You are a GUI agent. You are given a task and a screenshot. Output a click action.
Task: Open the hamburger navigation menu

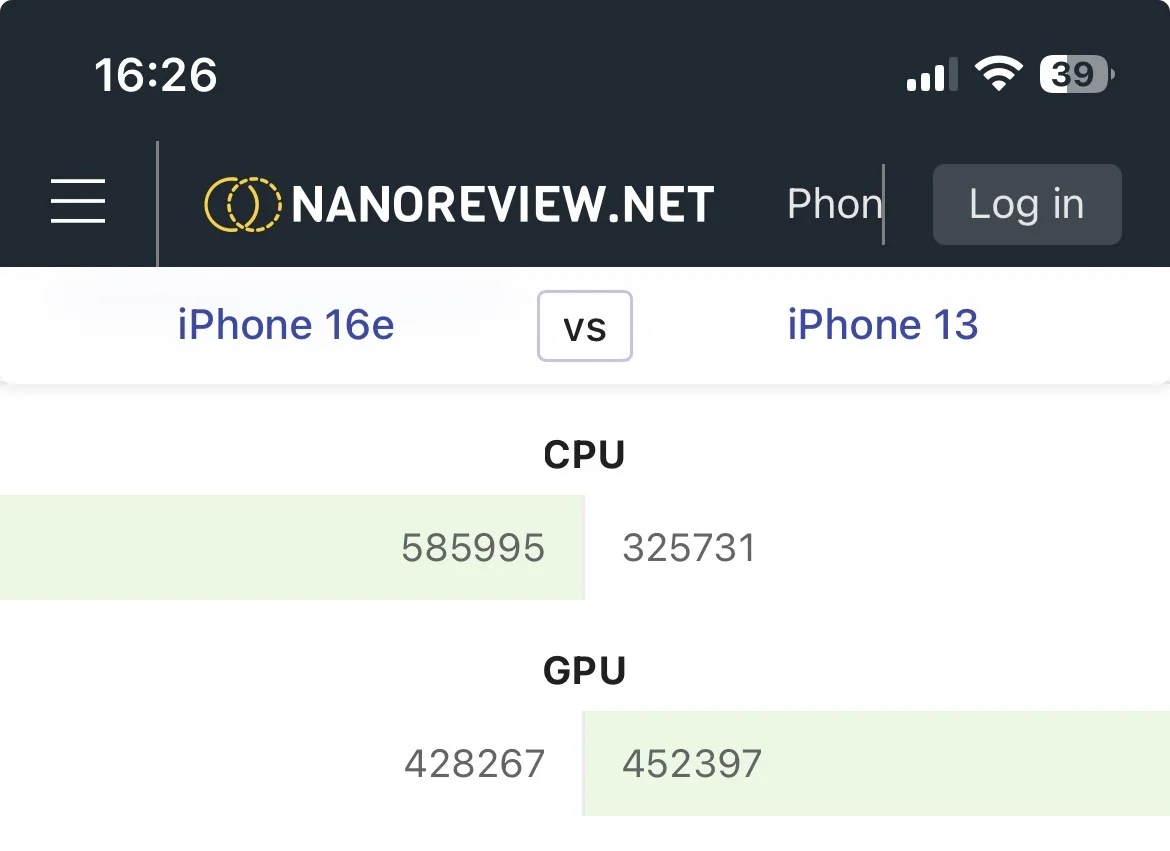78,202
